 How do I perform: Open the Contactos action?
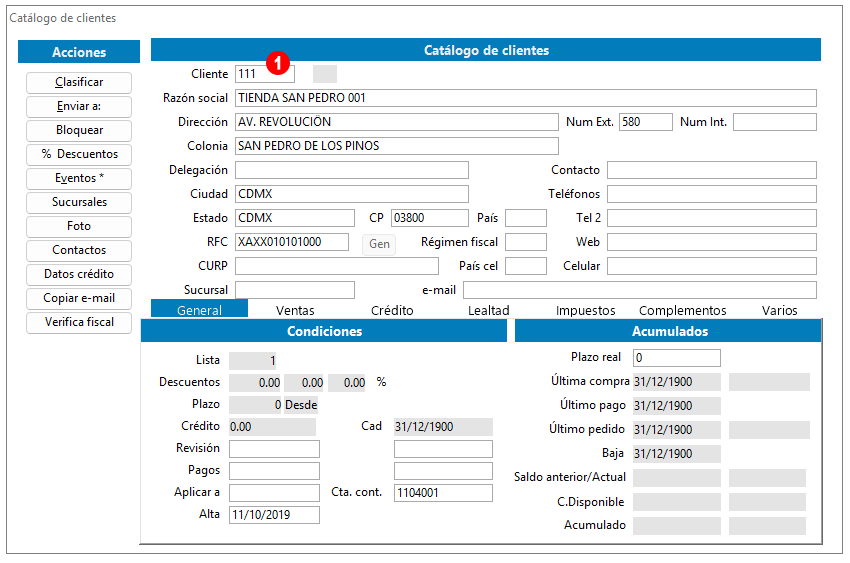tap(79, 250)
